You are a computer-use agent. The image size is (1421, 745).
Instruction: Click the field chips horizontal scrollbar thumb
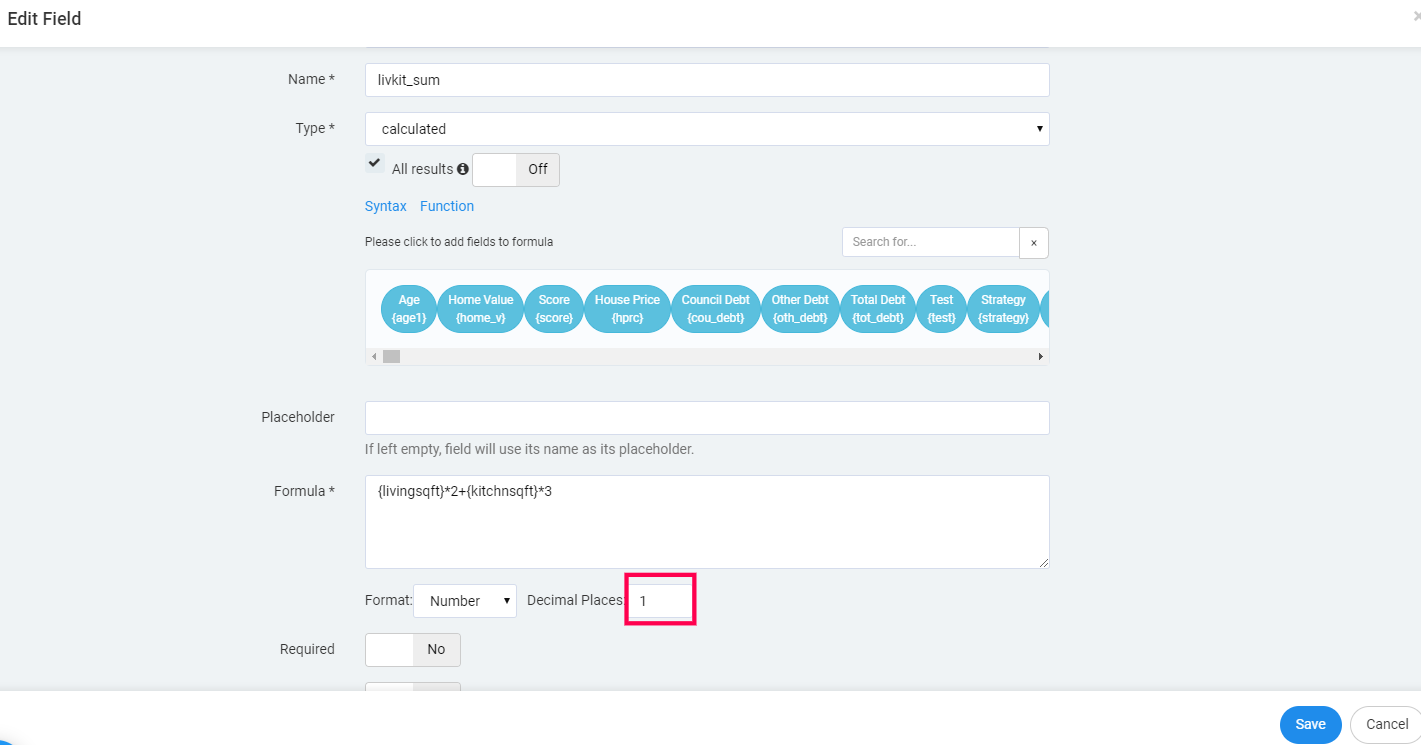coord(391,356)
